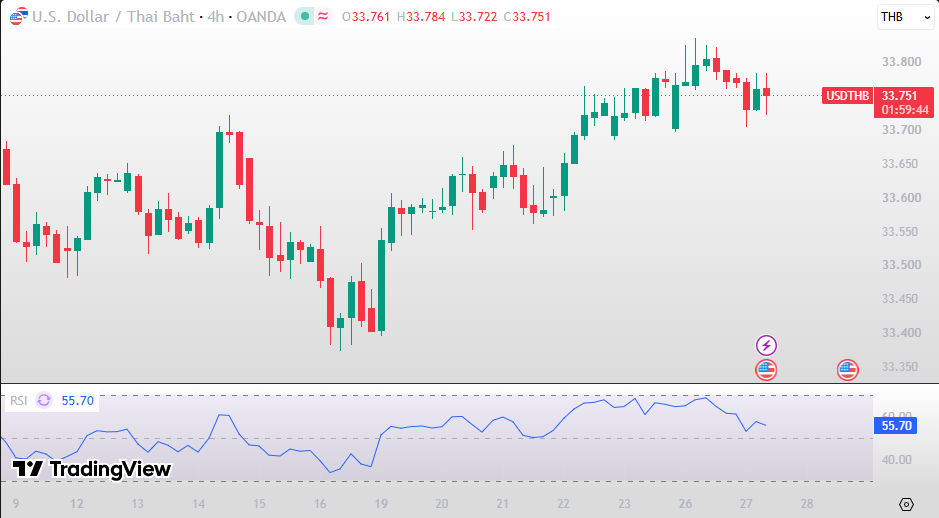The height and width of the screenshot is (518, 939).
Task: Click the OANDA data source label
Action: coord(261,17)
